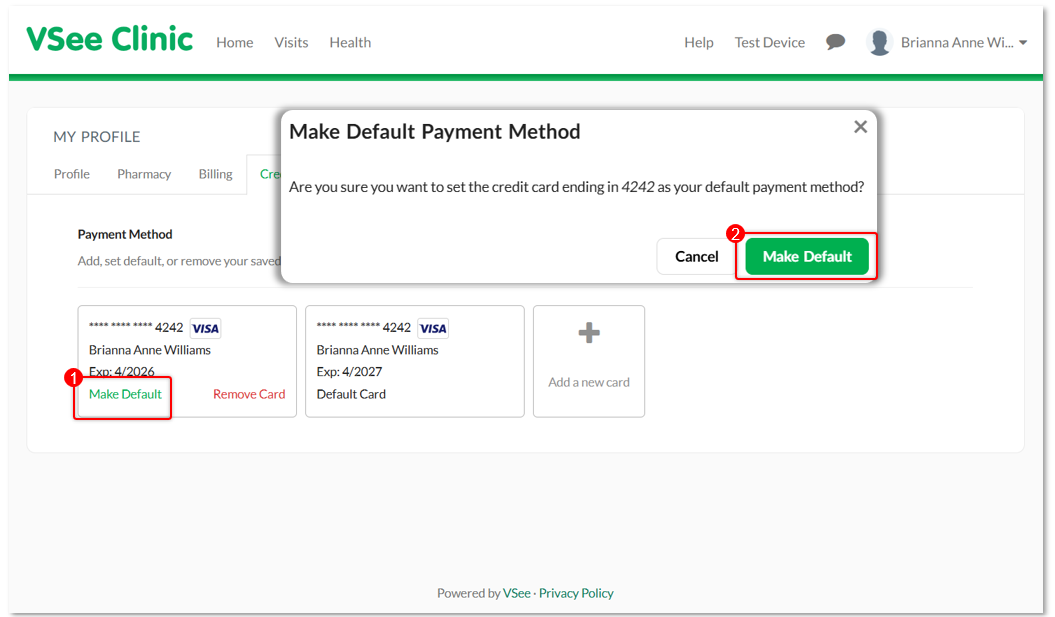
Task: Close the Make Default dialog with X
Action: click(x=860, y=127)
